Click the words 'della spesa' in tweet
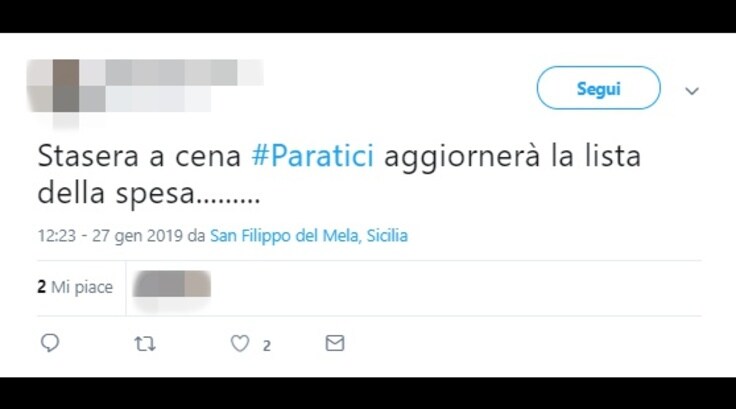Screen dimensions: 736x409 click(116, 193)
